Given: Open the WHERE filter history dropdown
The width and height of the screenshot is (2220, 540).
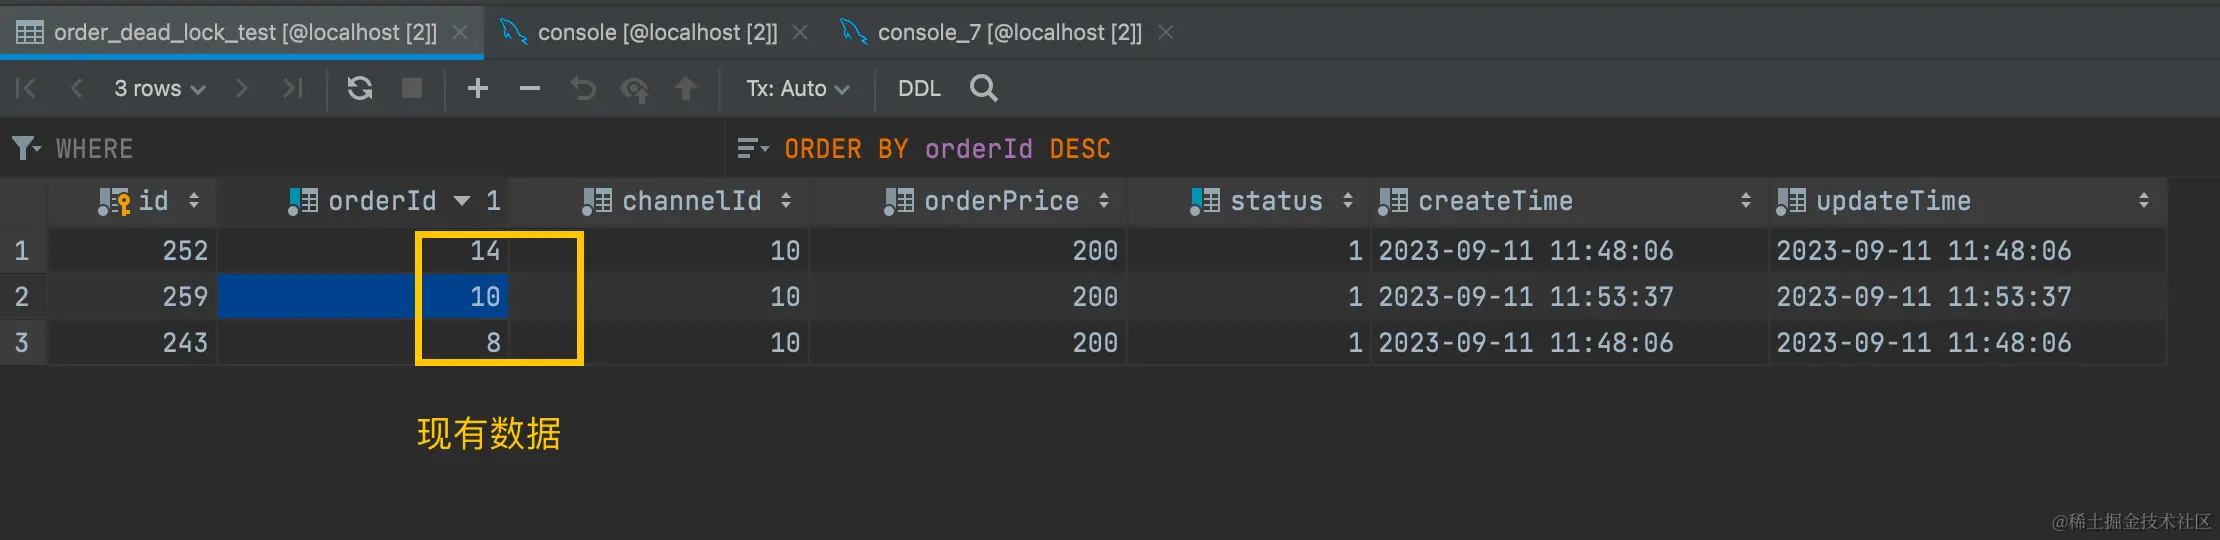Looking at the screenshot, I should [x=27, y=148].
